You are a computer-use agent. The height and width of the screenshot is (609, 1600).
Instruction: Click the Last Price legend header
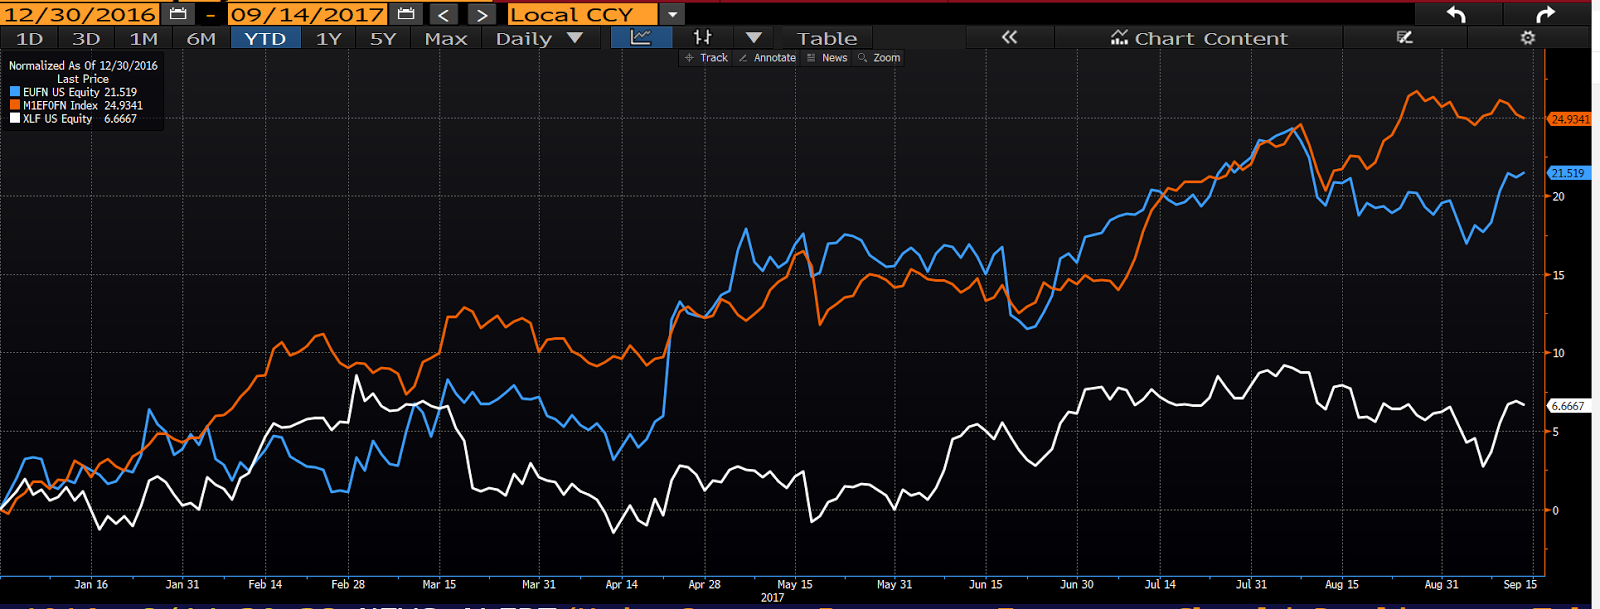83,79
